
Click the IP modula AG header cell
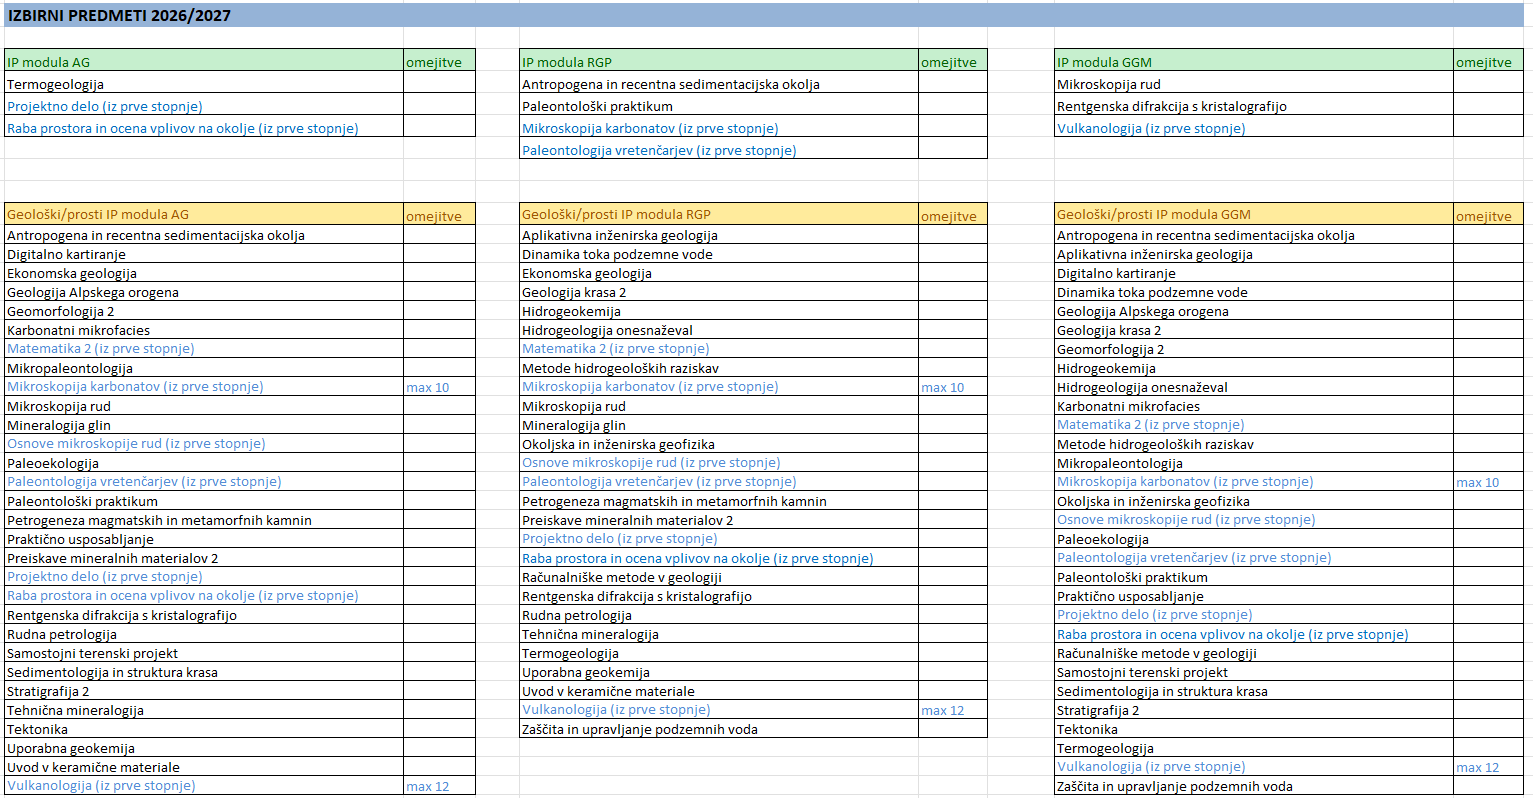click(49, 62)
